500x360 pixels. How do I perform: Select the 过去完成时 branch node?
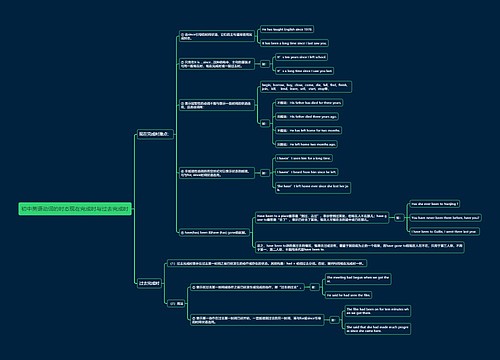point(149,283)
